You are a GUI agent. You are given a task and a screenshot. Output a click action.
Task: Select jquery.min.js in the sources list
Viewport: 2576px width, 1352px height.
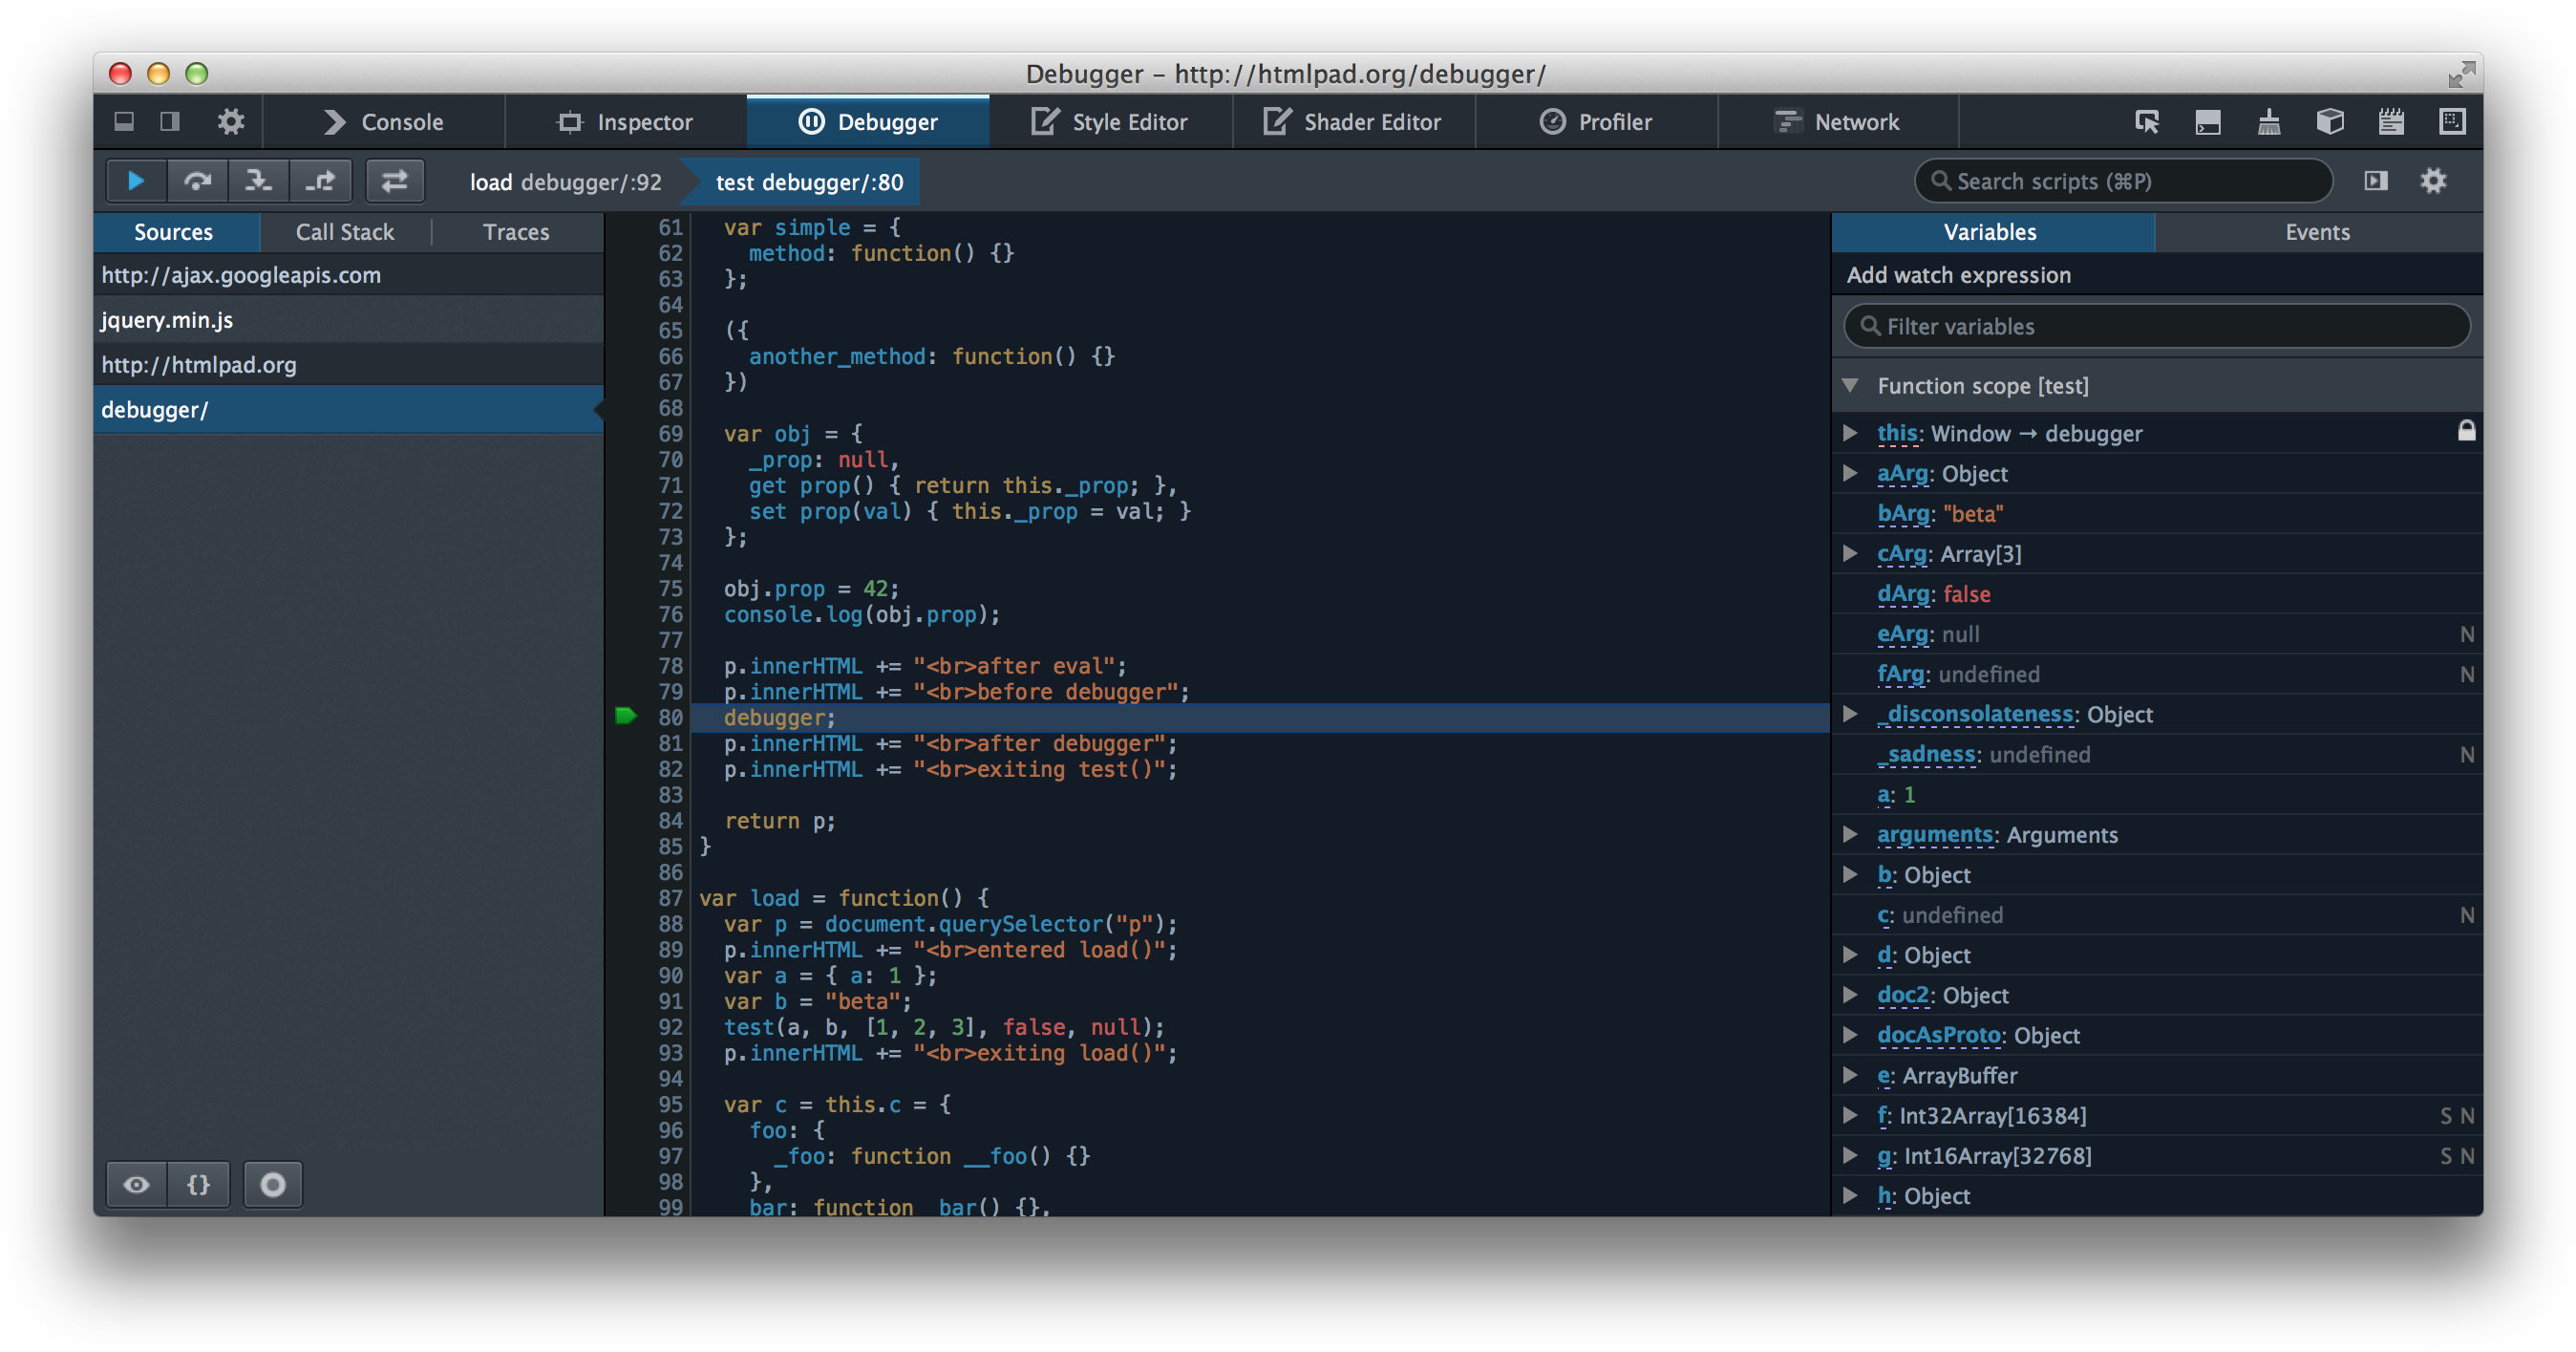pyautogui.click(x=167, y=320)
